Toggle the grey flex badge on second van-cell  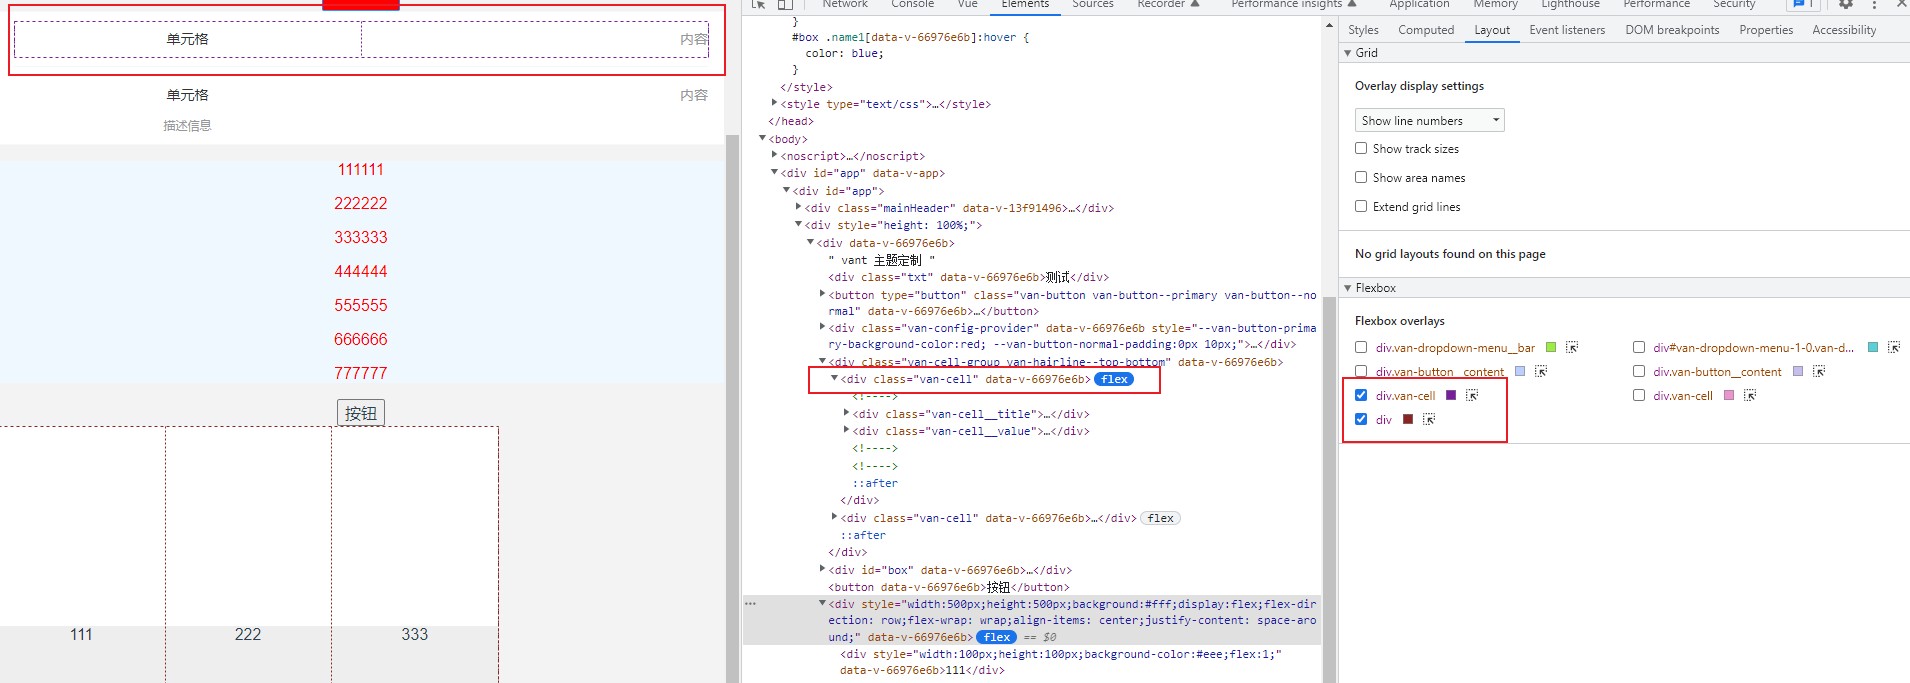[x=1160, y=519]
